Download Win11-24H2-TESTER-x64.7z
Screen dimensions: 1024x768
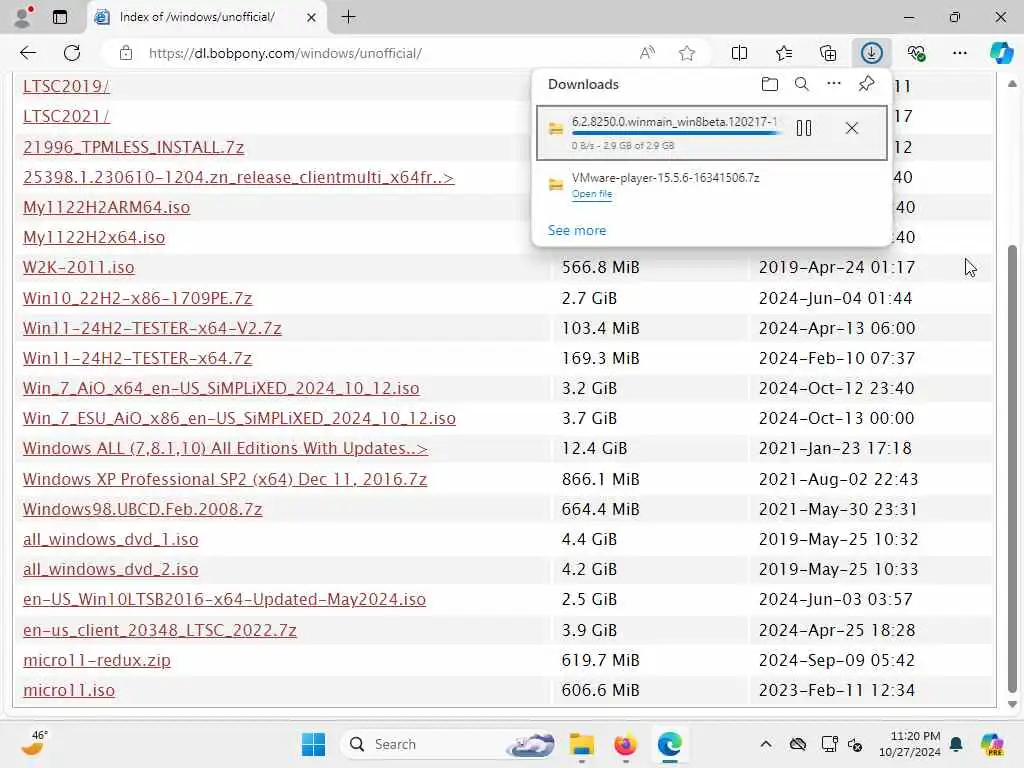(137, 358)
